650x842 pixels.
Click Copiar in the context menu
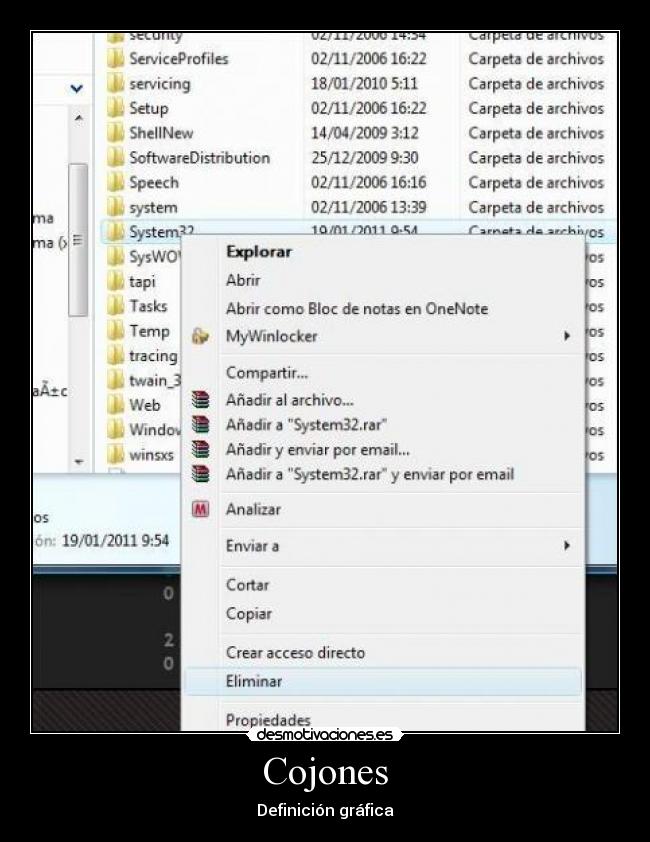coord(248,614)
